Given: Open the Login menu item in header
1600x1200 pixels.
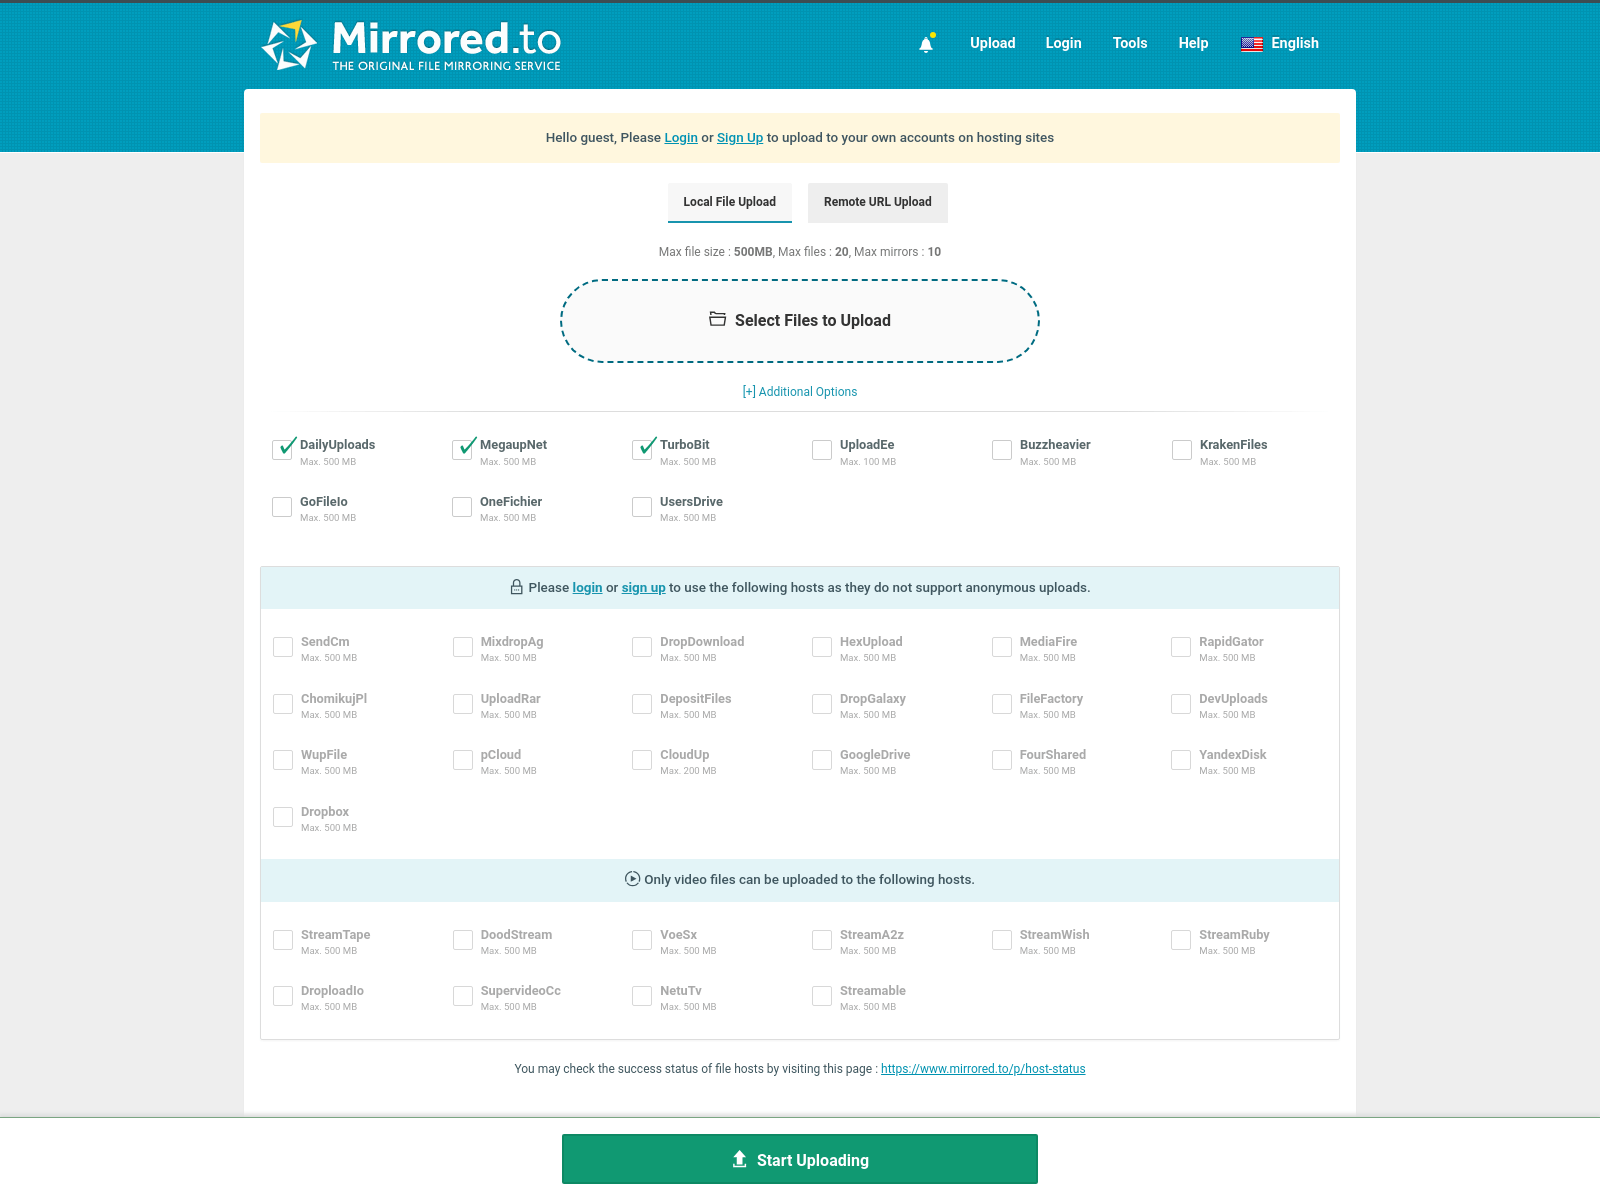Looking at the screenshot, I should click(x=1064, y=43).
